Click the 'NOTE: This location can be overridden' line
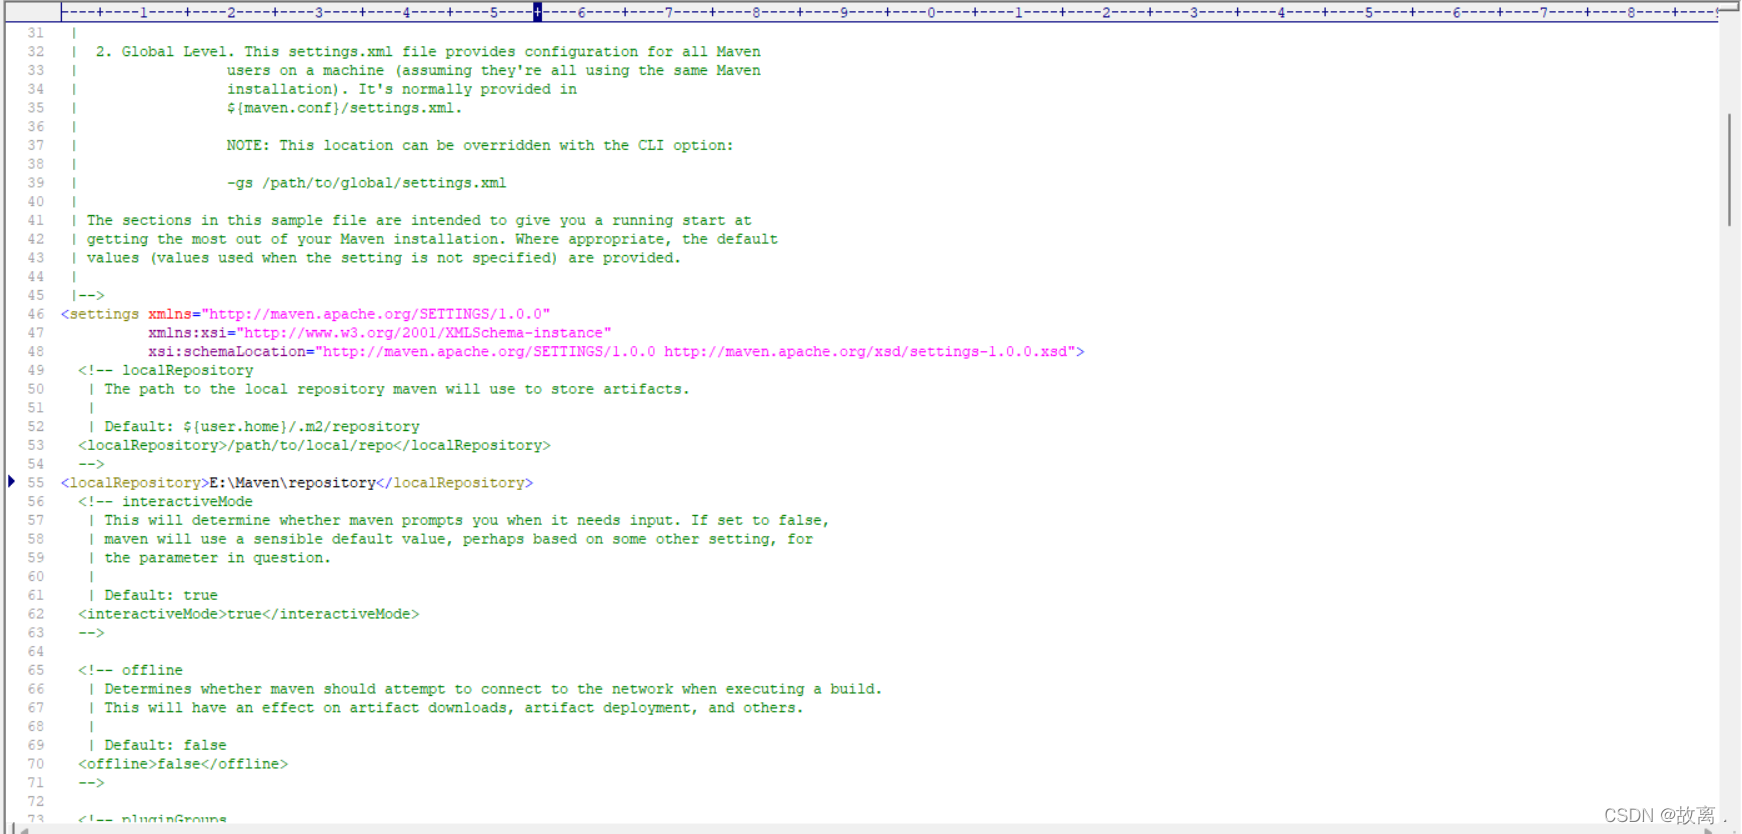 coord(480,146)
